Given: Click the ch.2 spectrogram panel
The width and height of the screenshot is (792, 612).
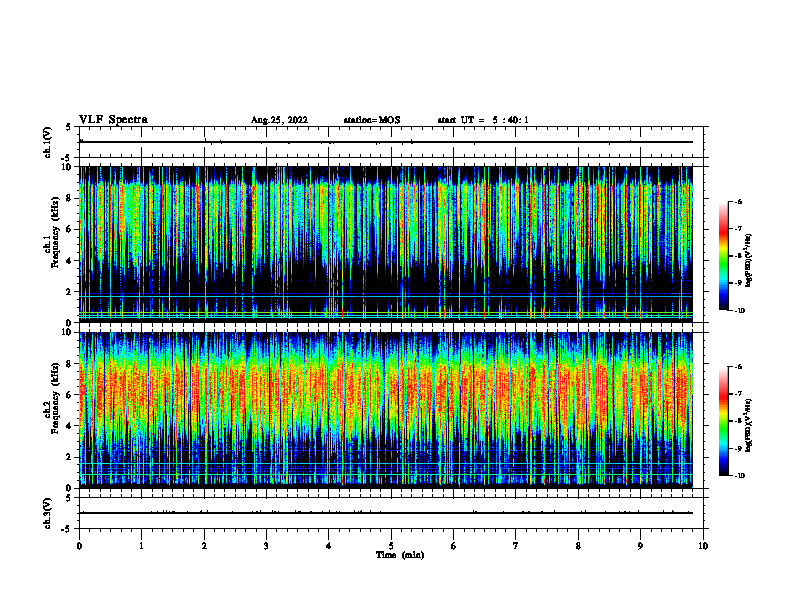Looking at the screenshot, I should 386,410.
